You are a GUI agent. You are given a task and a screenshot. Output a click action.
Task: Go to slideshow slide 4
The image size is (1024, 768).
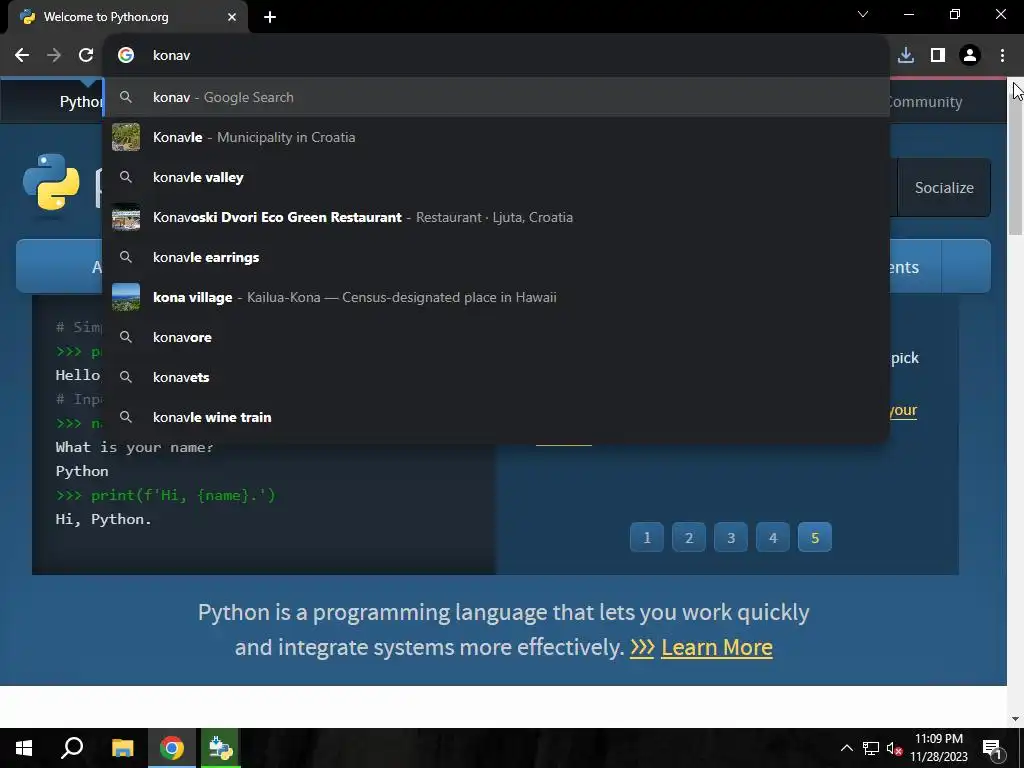click(x=773, y=537)
